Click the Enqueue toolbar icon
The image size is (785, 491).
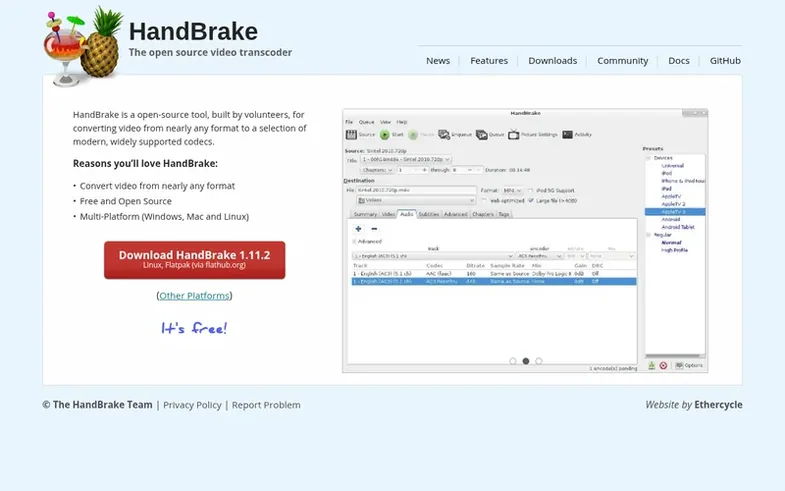click(444, 135)
